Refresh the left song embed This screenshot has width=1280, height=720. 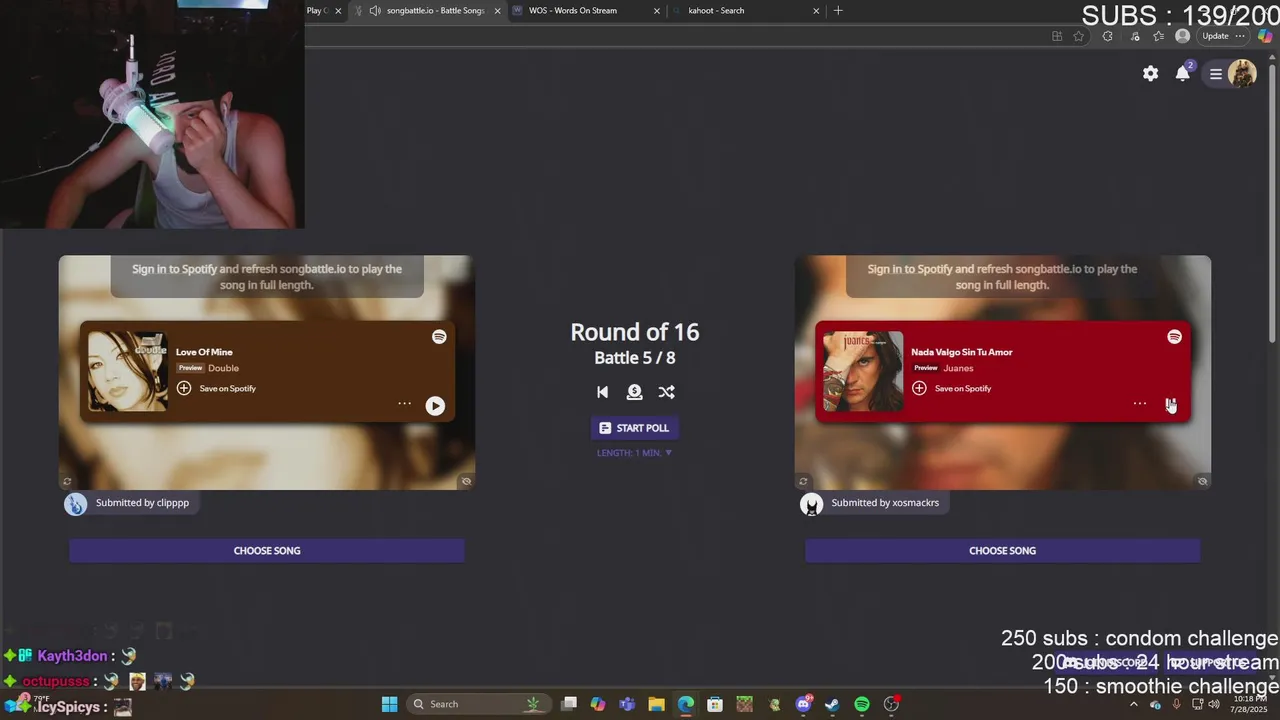[x=67, y=481]
